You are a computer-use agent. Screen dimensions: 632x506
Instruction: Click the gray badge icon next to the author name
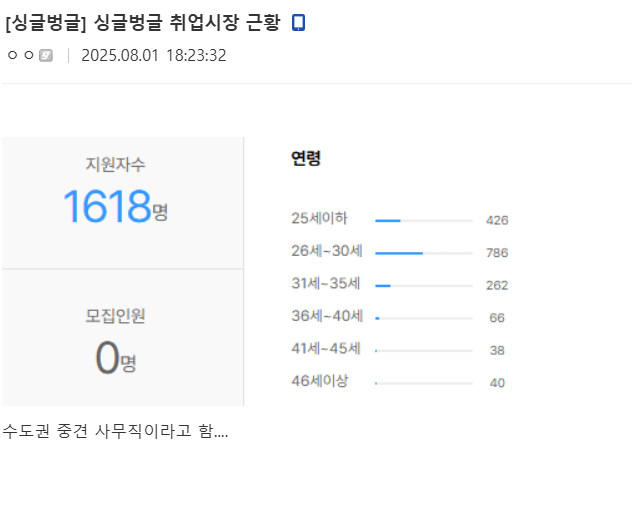pyautogui.click(x=46, y=56)
